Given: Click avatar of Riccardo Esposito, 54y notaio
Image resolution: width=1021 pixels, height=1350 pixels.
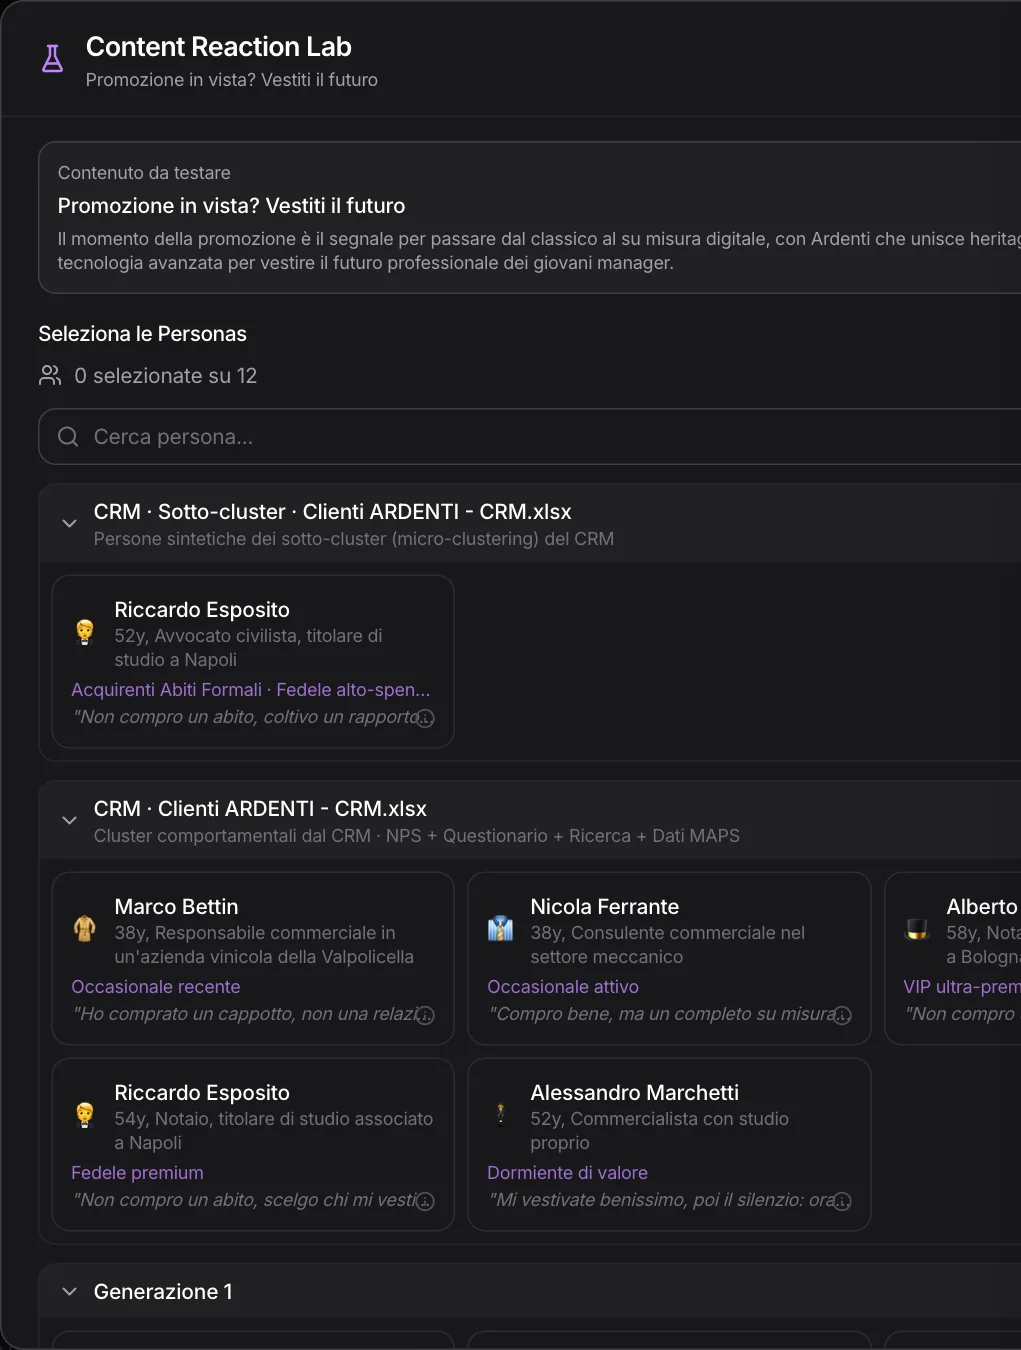Looking at the screenshot, I should point(85,1115).
